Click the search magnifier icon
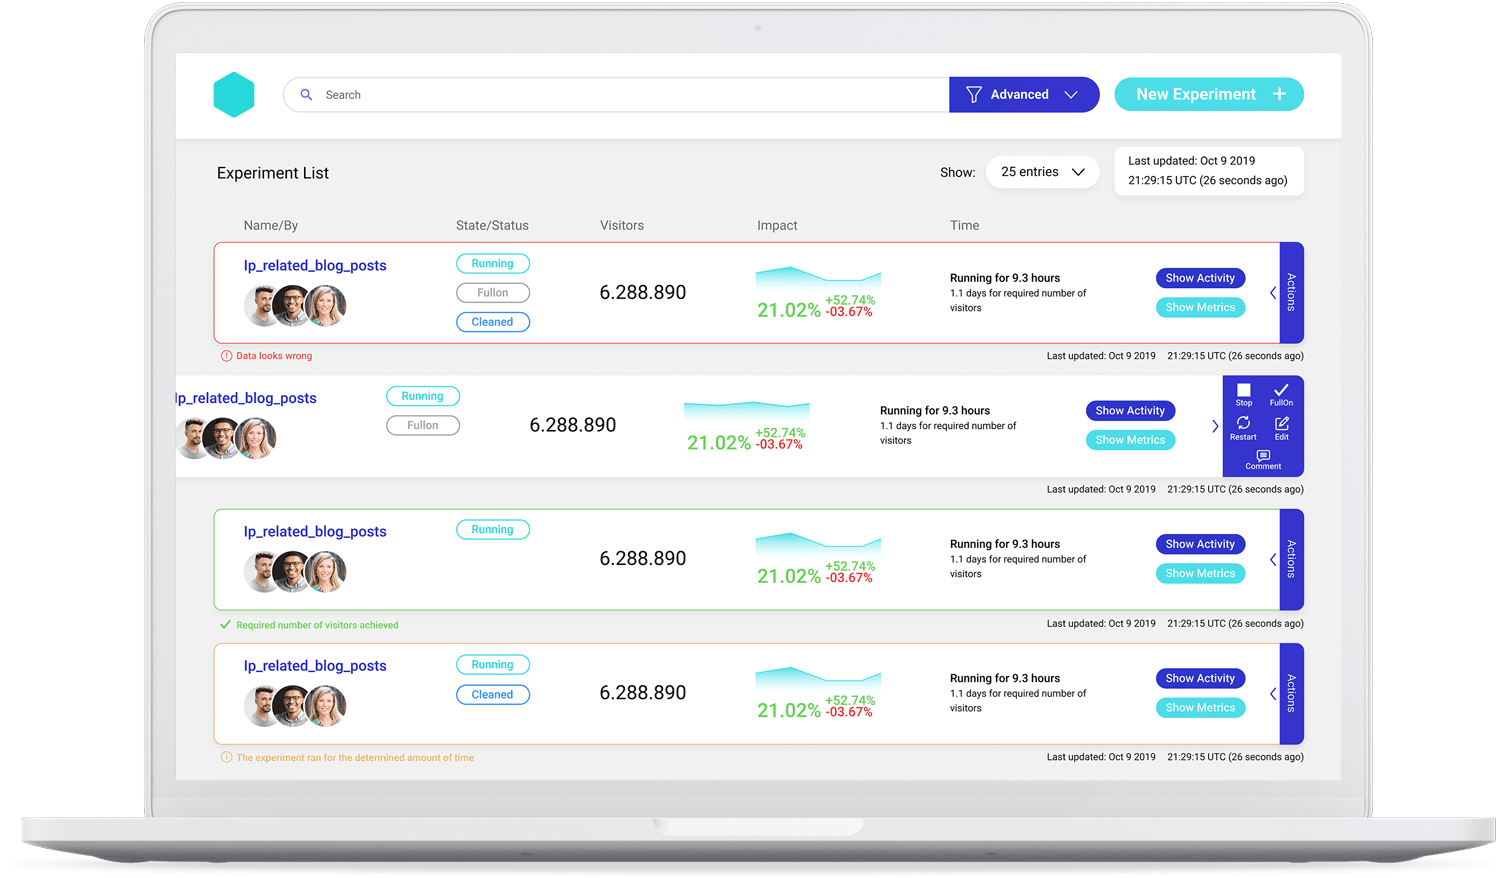The width and height of the screenshot is (1500, 878). (307, 95)
